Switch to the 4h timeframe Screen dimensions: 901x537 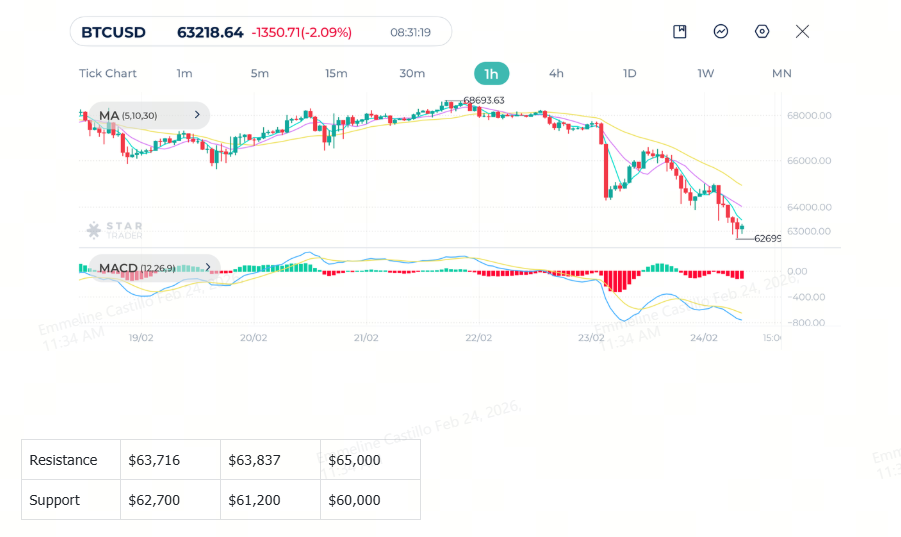click(x=556, y=74)
